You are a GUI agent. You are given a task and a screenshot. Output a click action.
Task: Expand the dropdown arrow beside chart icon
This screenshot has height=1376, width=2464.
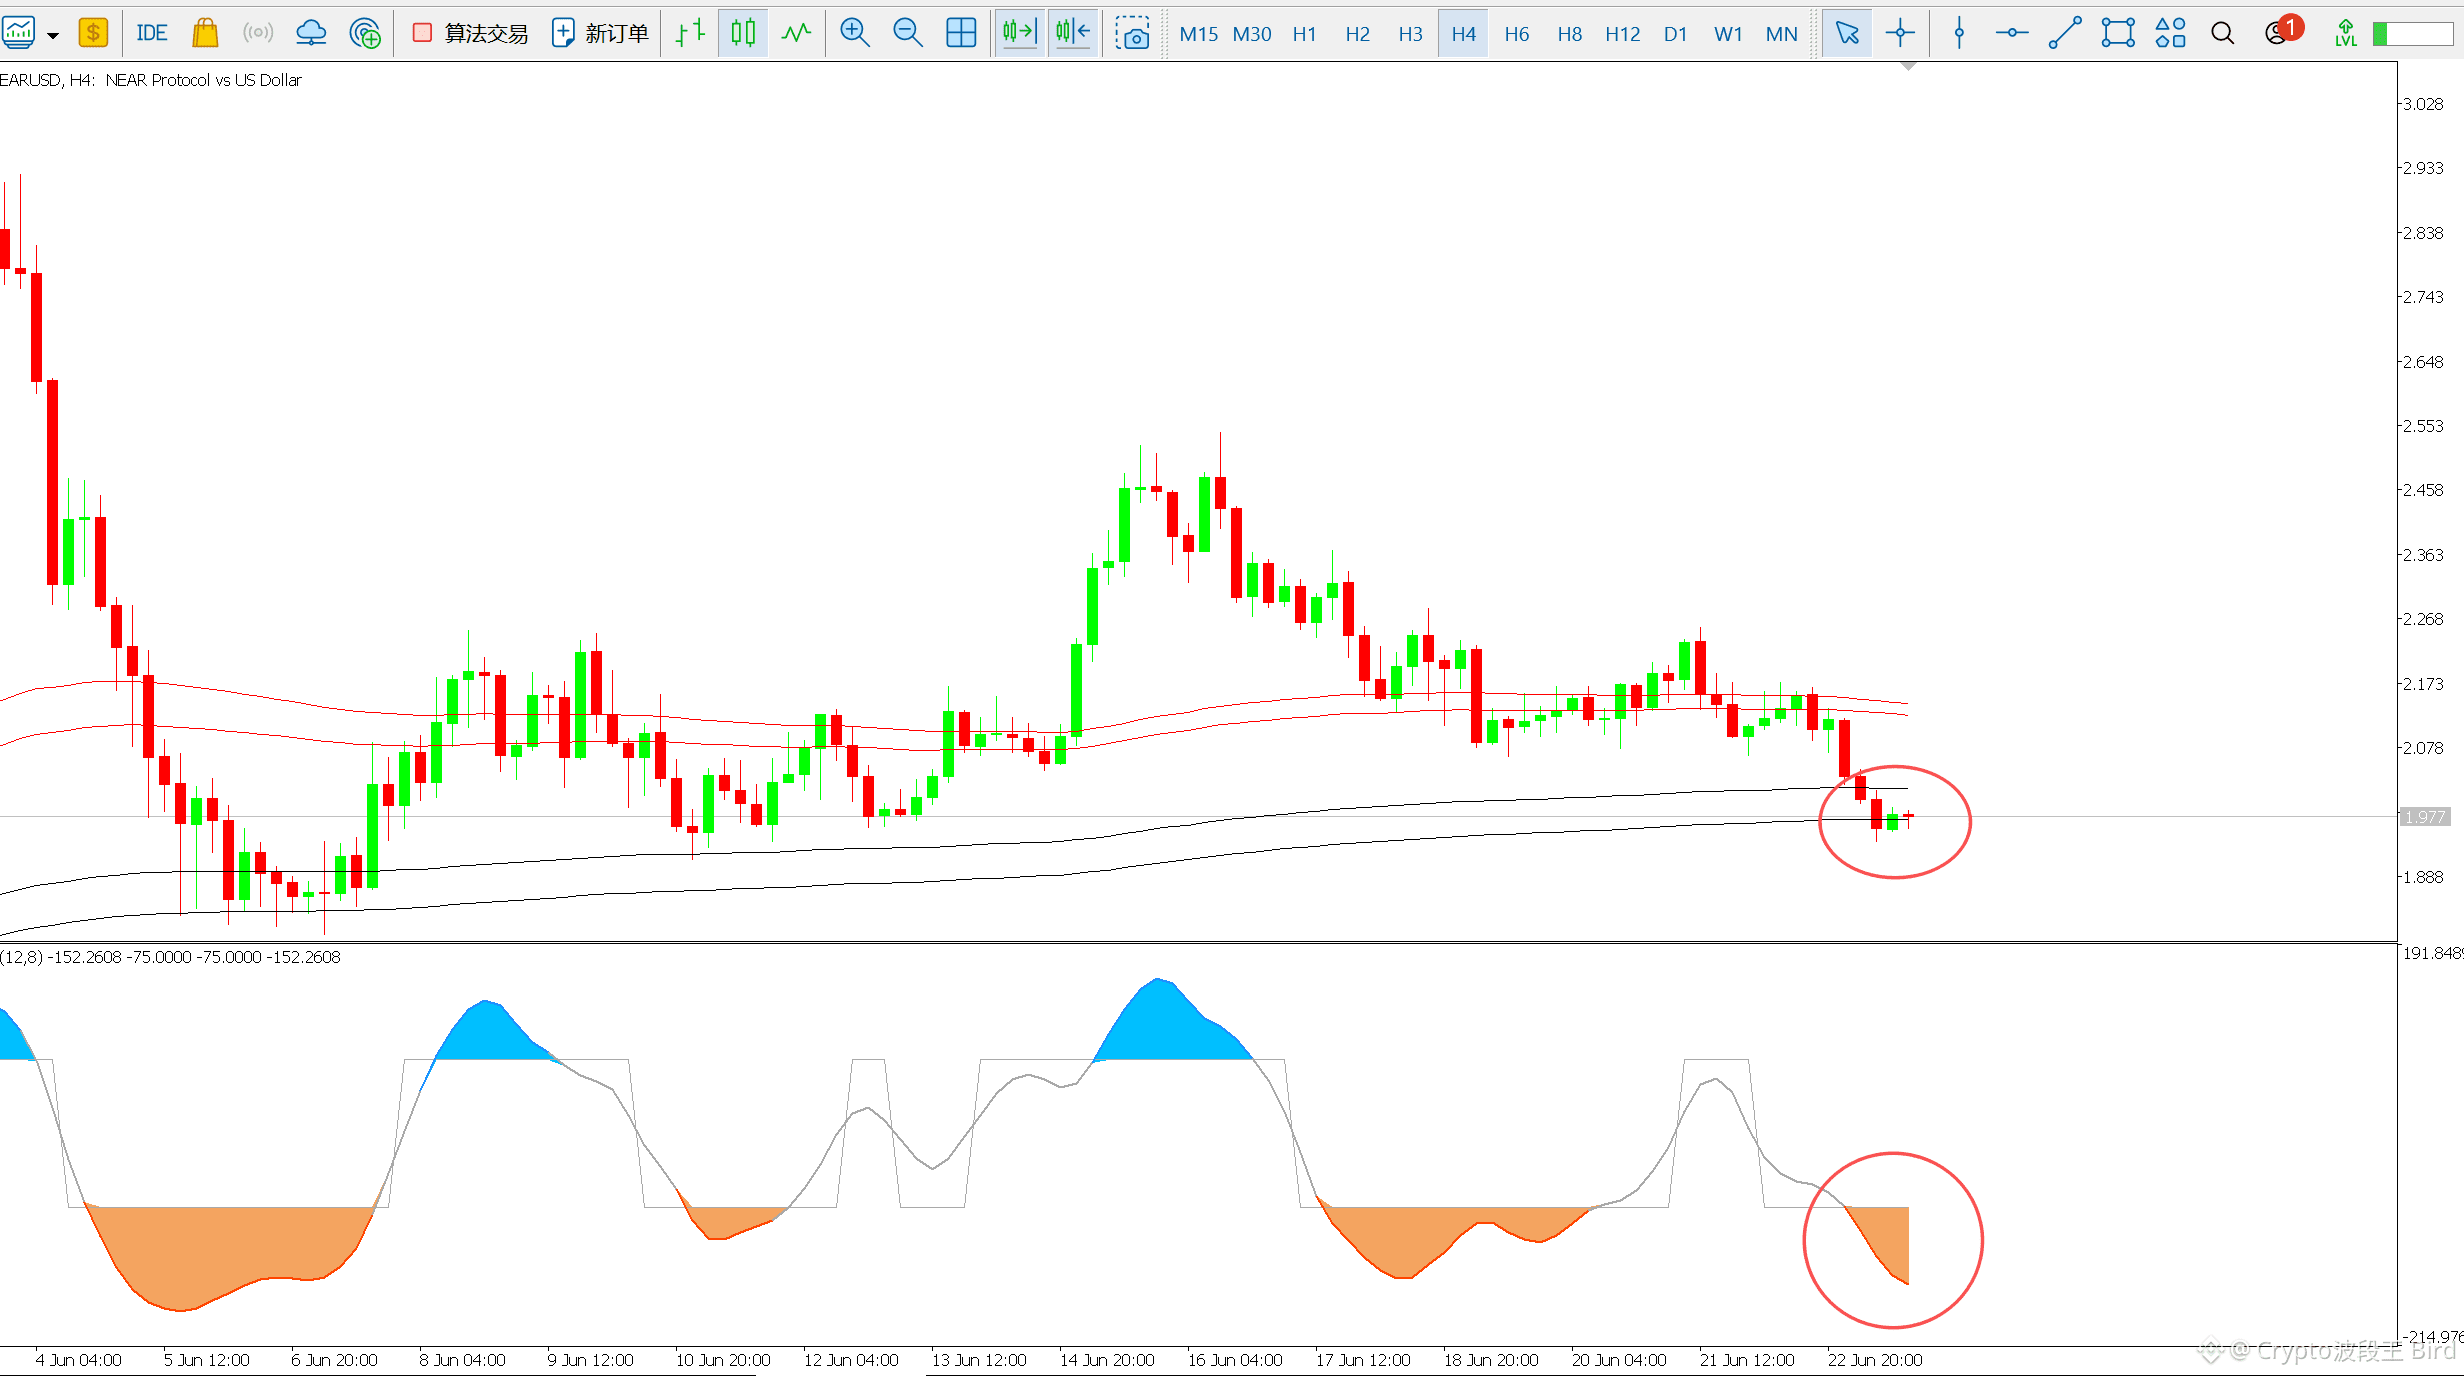tap(53, 35)
